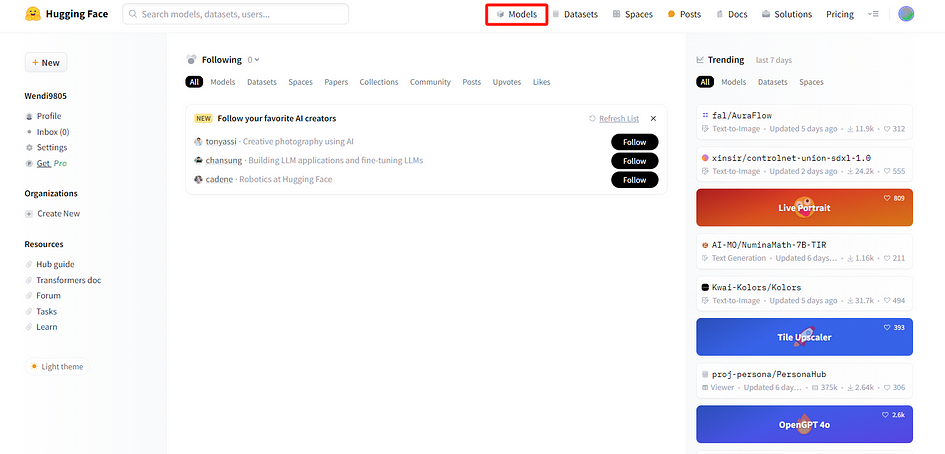The width and height of the screenshot is (945, 454).
Task: Click the 'NEW' badge in creators card
Action: tap(203, 119)
